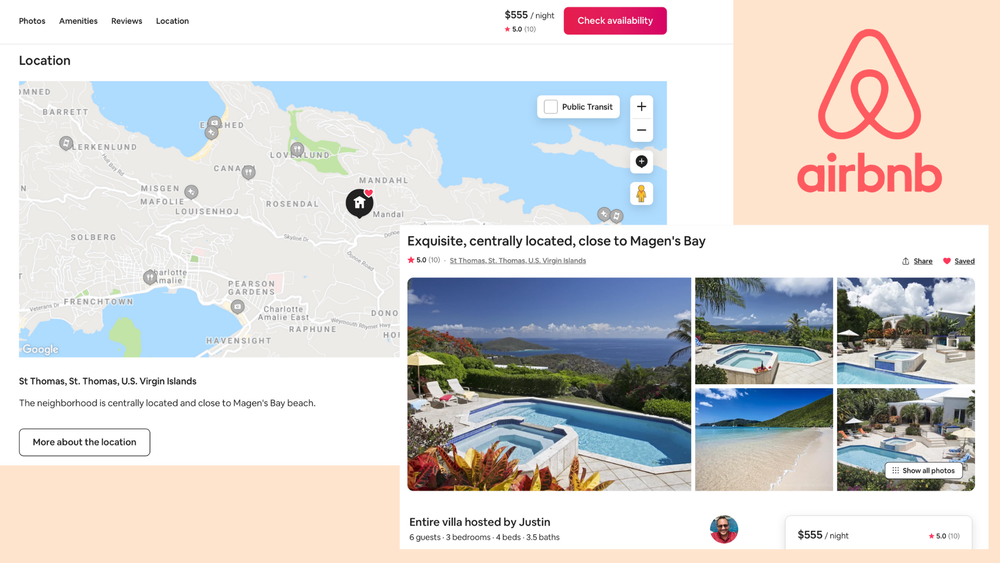Screen dimensions: 1000x563
Task: Zoom out of the map with minus button
Action: point(642,130)
